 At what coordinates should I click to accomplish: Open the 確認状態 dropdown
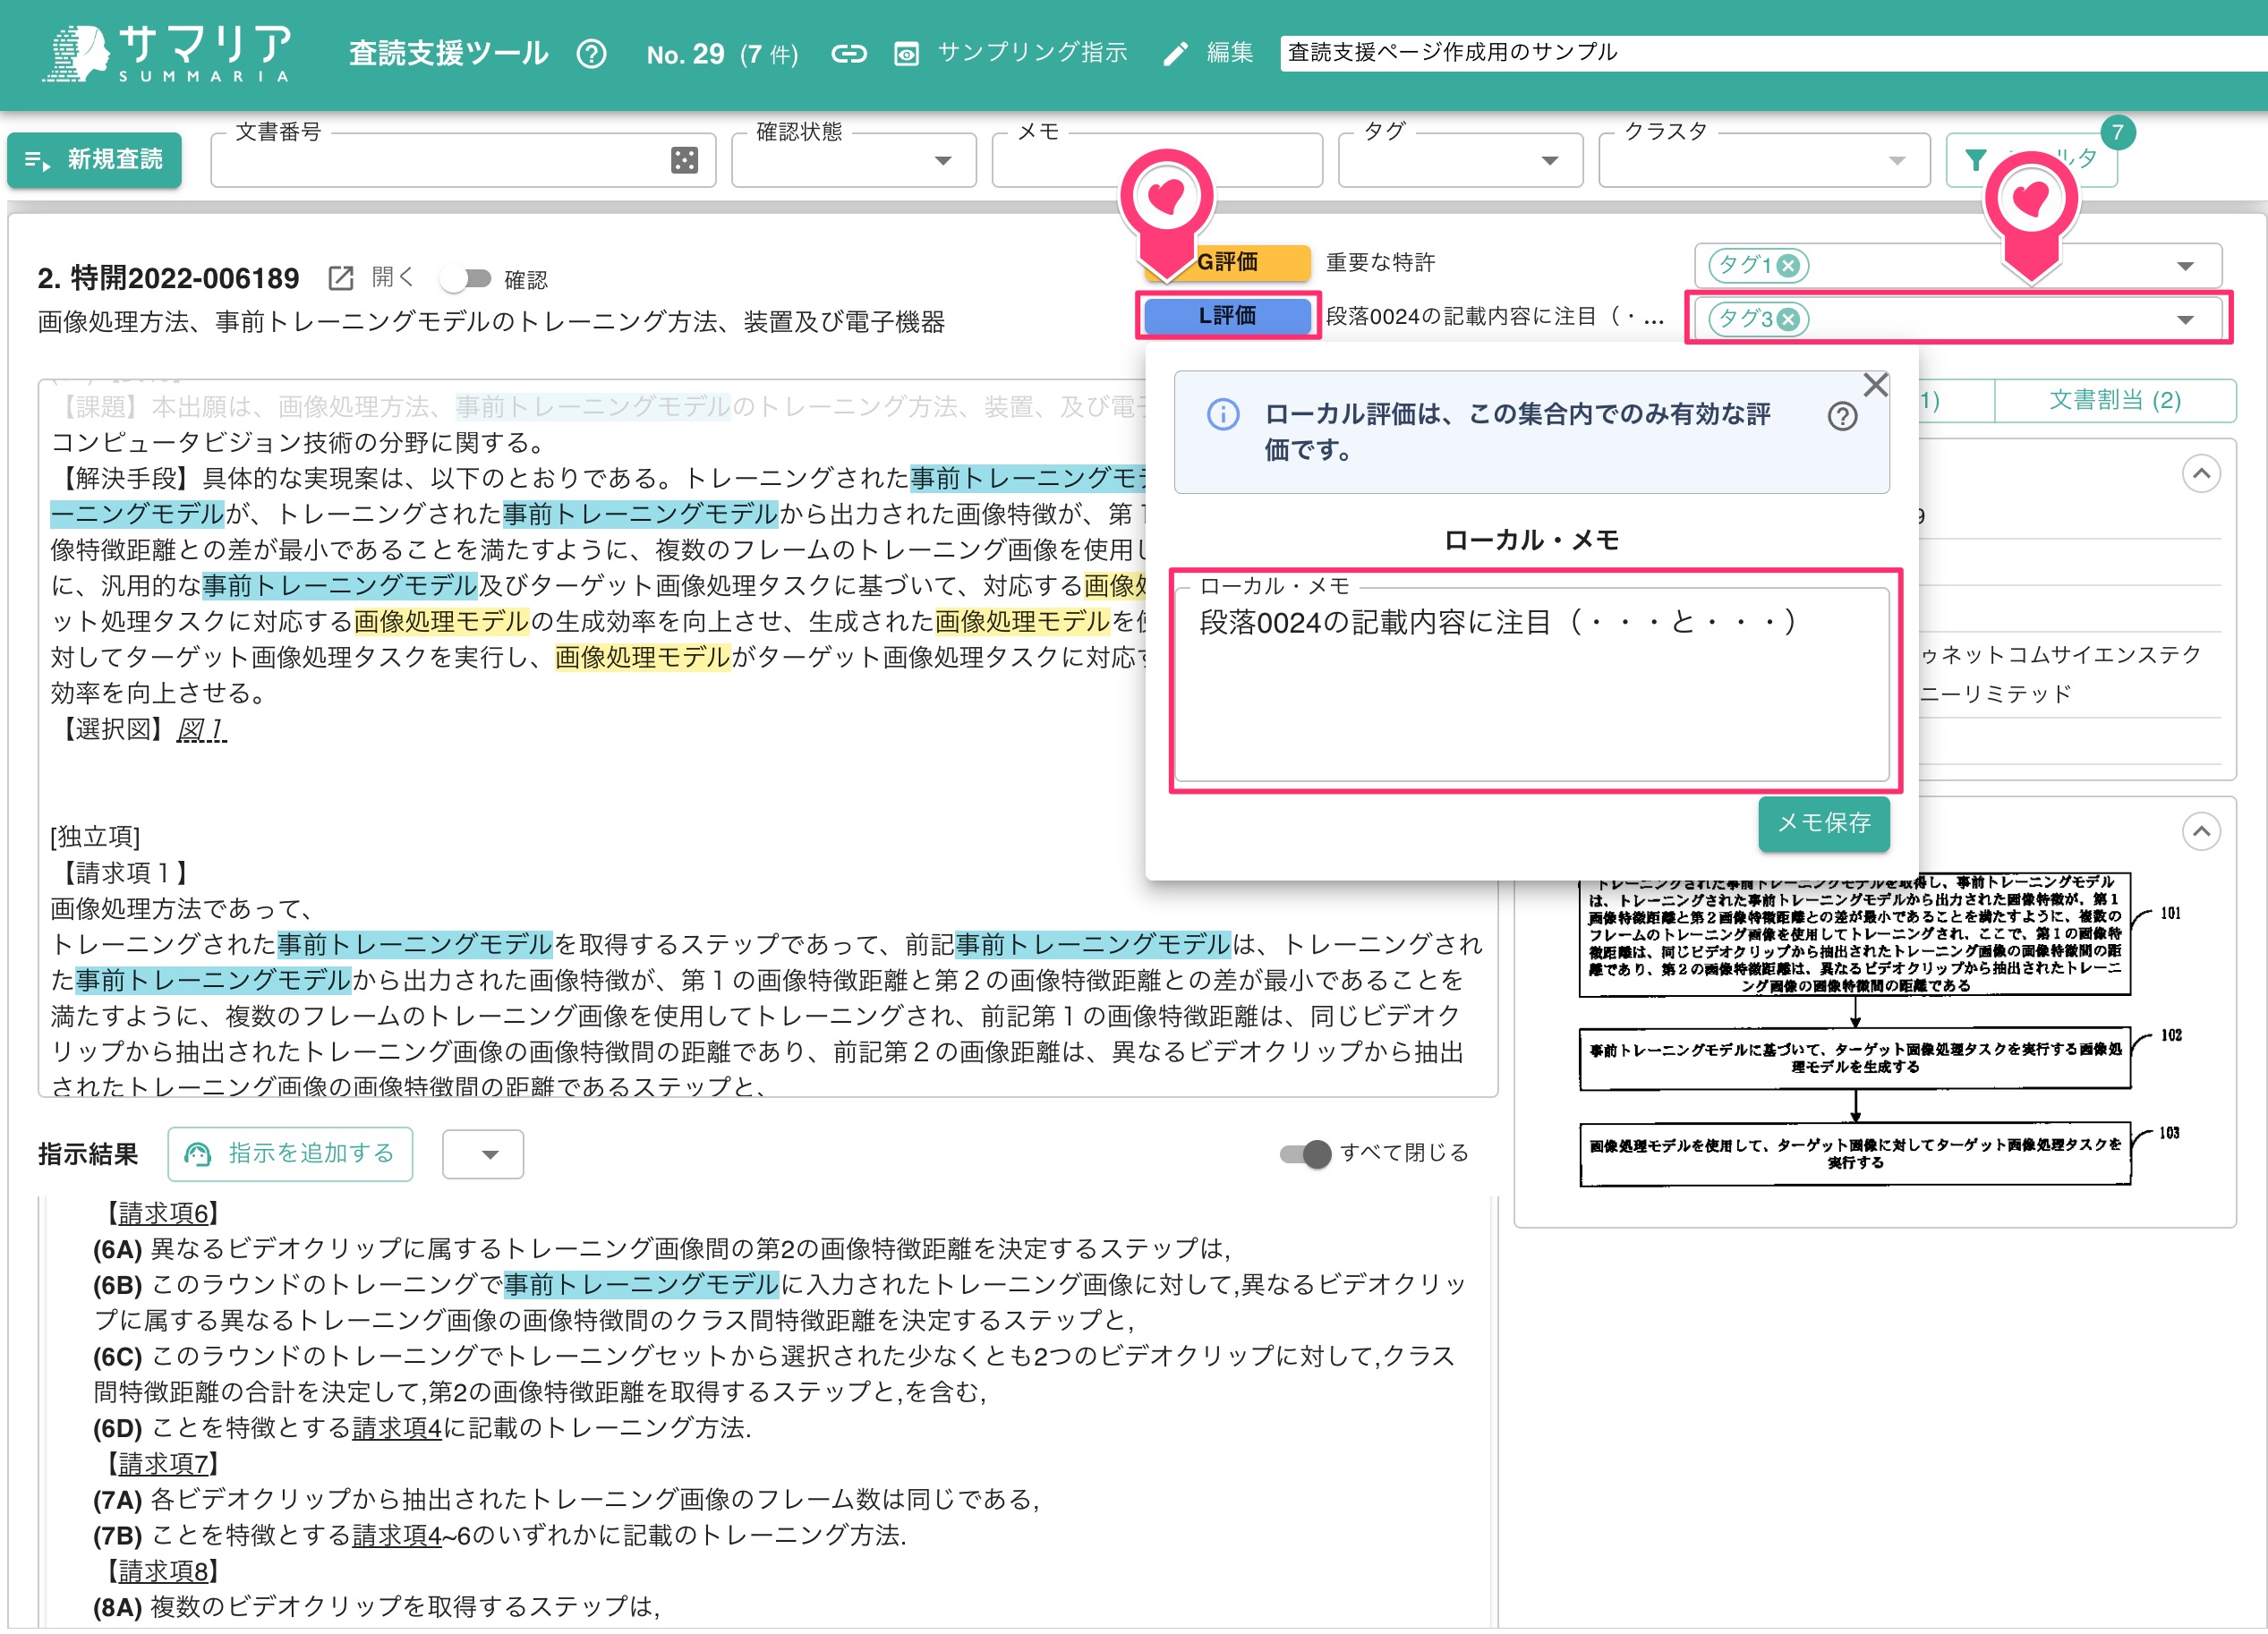(853, 160)
